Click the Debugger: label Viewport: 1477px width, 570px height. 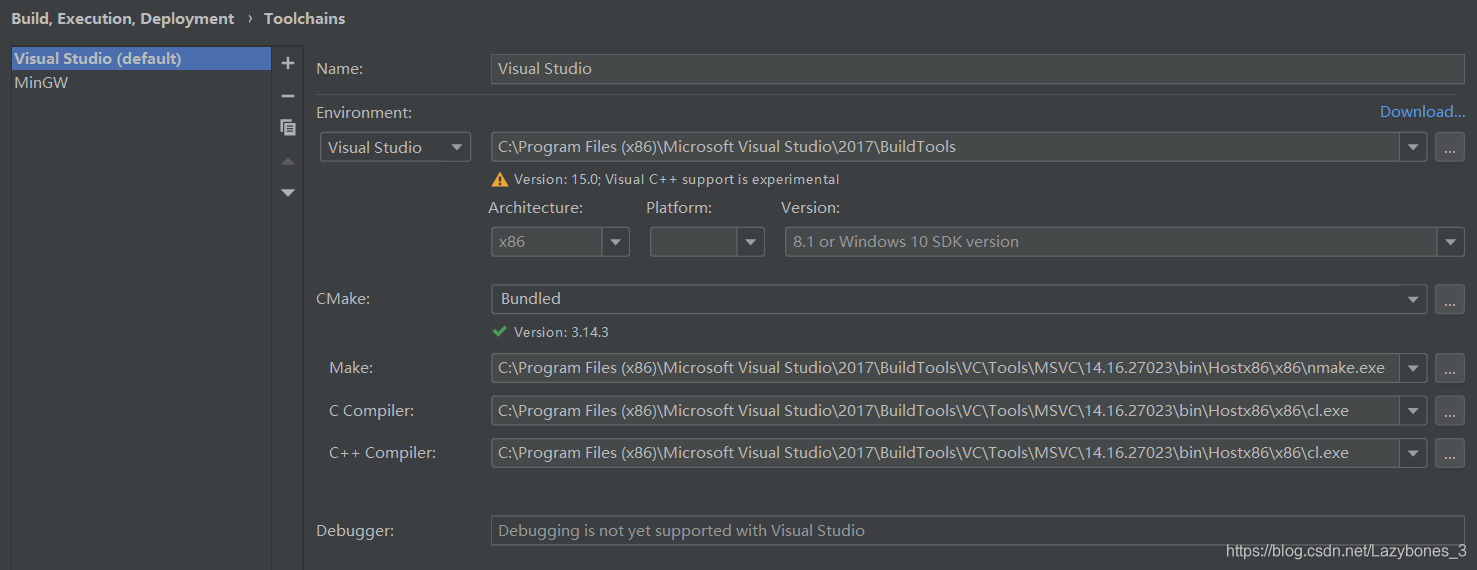click(x=355, y=531)
